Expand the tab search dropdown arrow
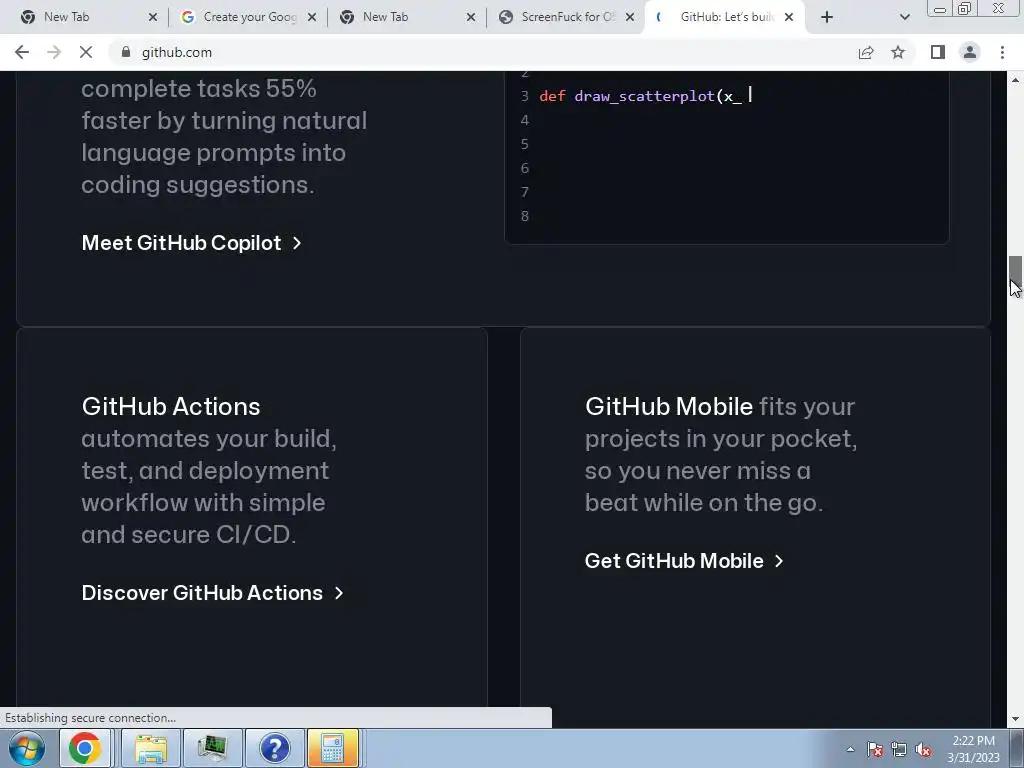This screenshot has height=768, width=1024. pyautogui.click(x=904, y=17)
